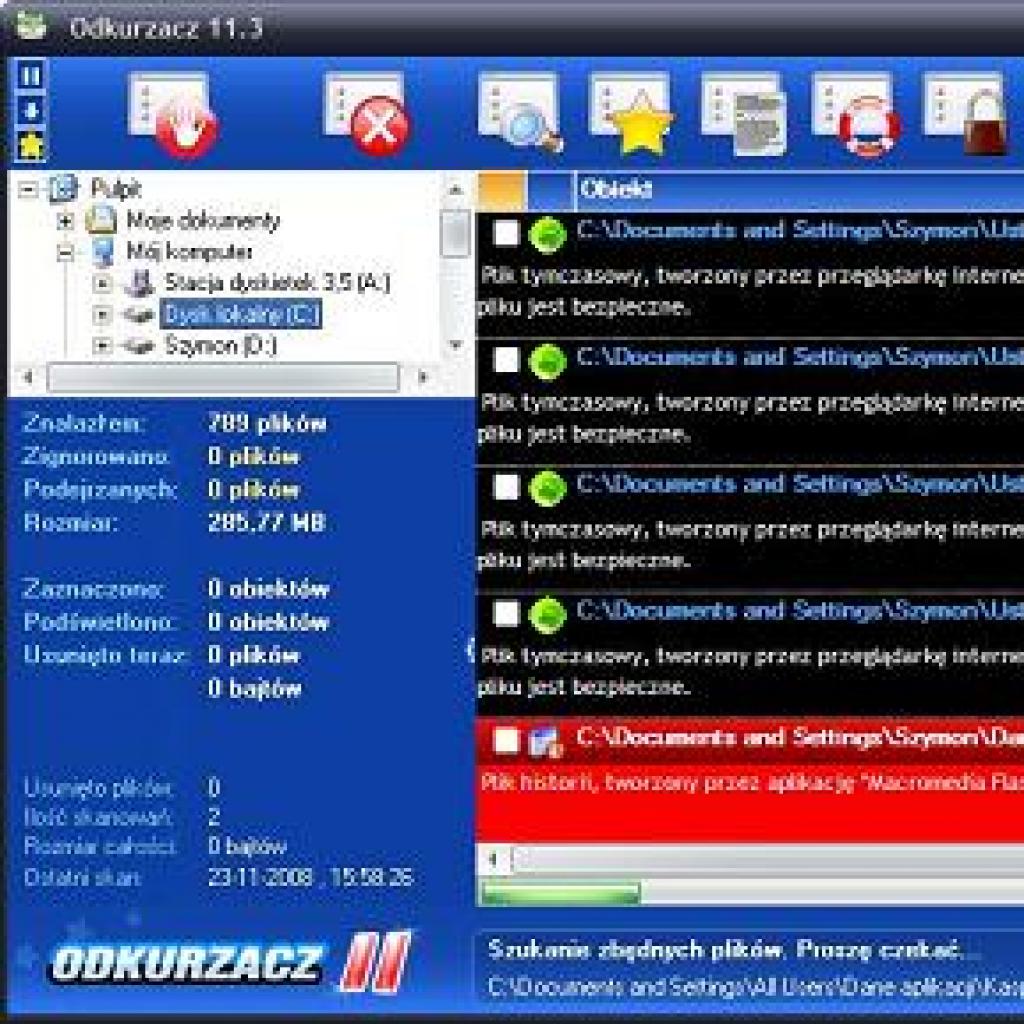Click the small star button in left strip
The height and width of the screenshot is (1024, 1024).
[31, 146]
